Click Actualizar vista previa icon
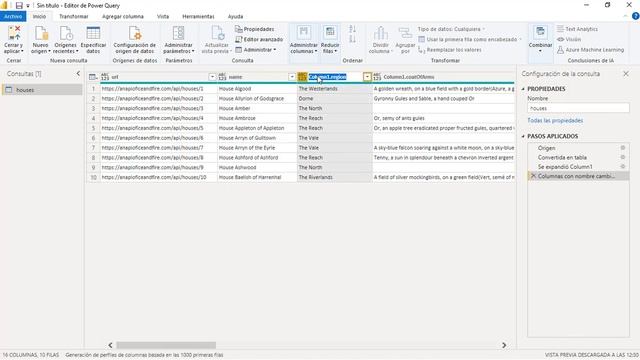Screen dimensions: 640x360 [x=217, y=33]
